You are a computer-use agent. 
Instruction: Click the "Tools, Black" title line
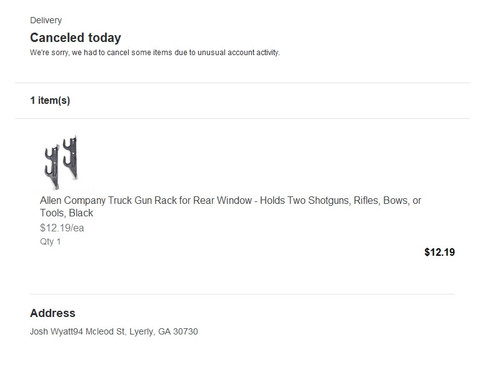[x=67, y=213]
